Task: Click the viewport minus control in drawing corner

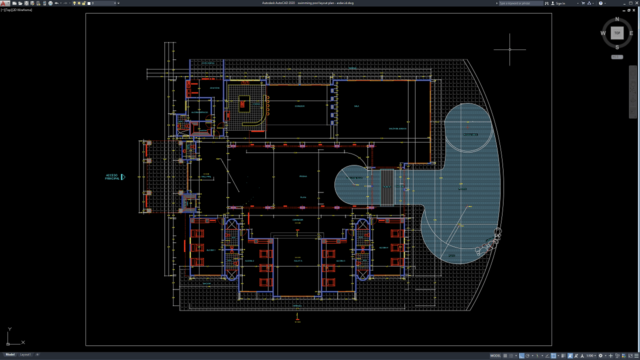Action: click(2, 10)
